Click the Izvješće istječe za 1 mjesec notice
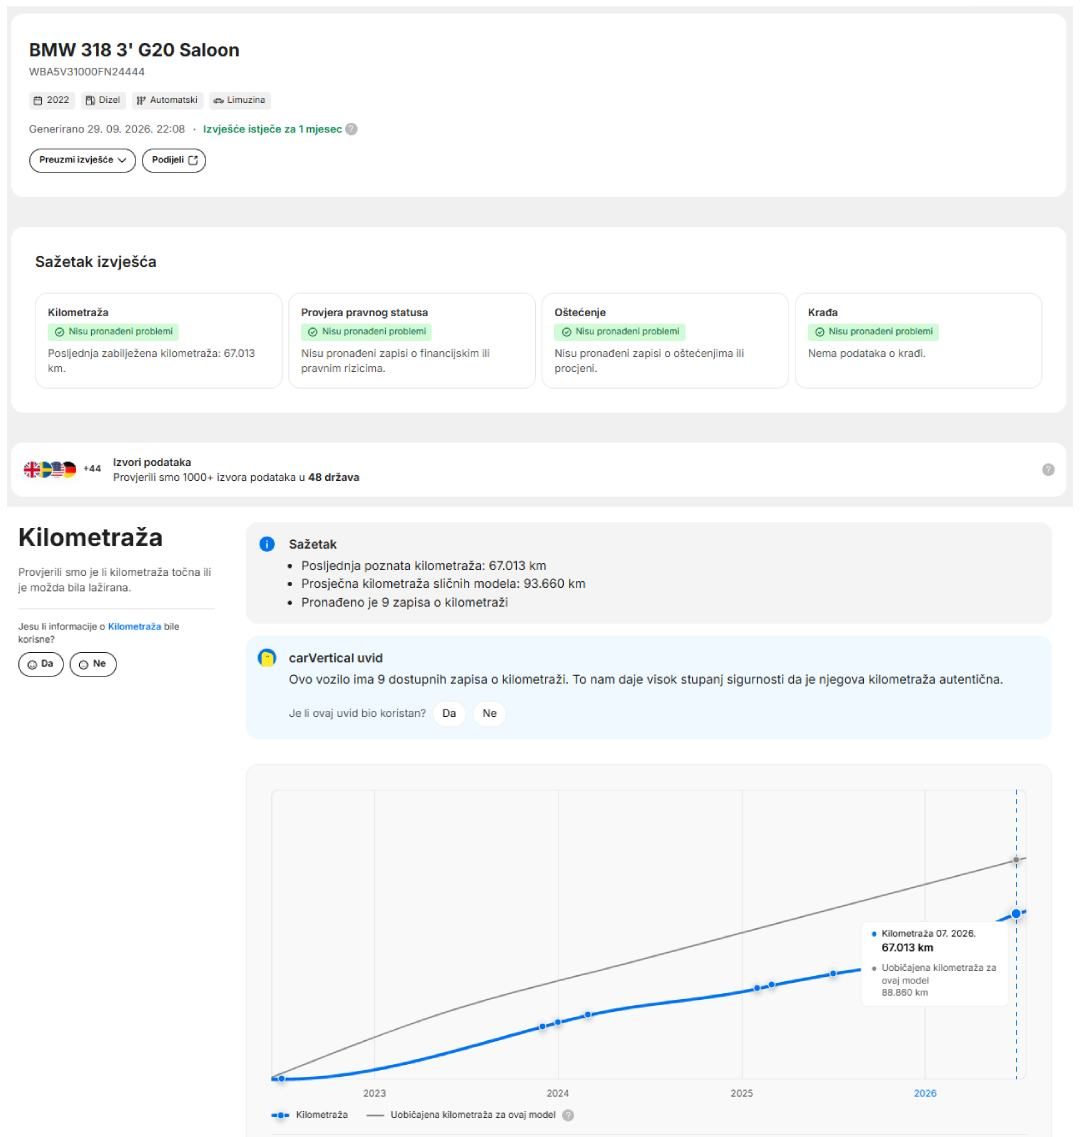 click(x=272, y=129)
